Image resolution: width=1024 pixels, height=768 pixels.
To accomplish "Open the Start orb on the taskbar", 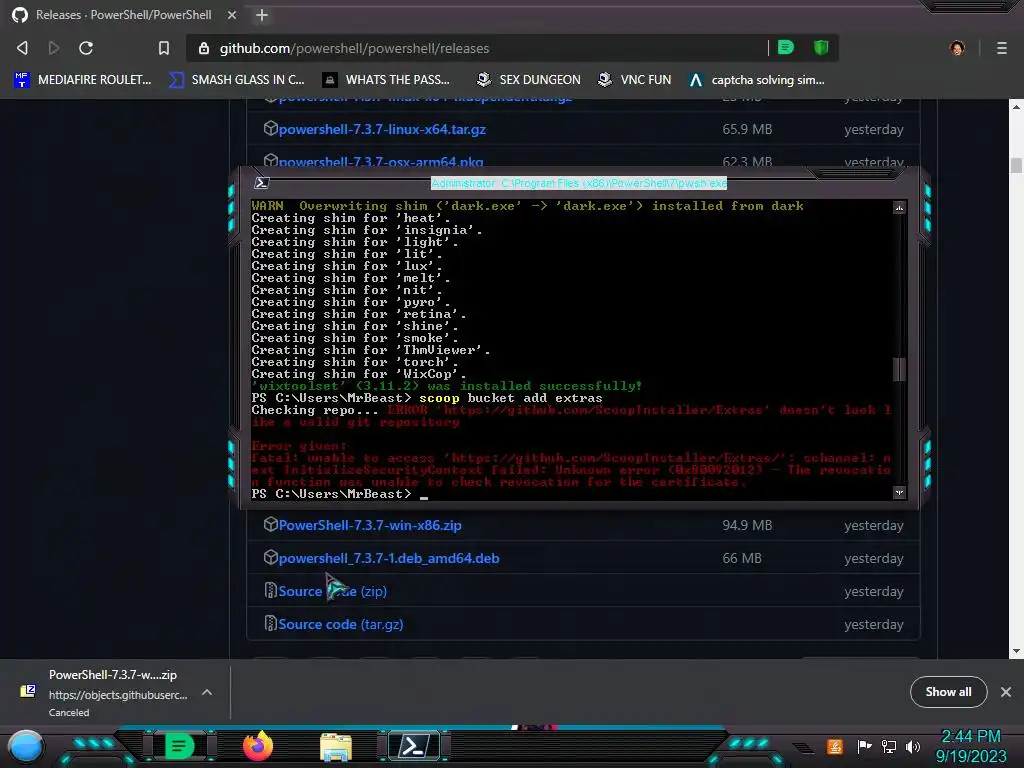I will pyautogui.click(x=26, y=746).
